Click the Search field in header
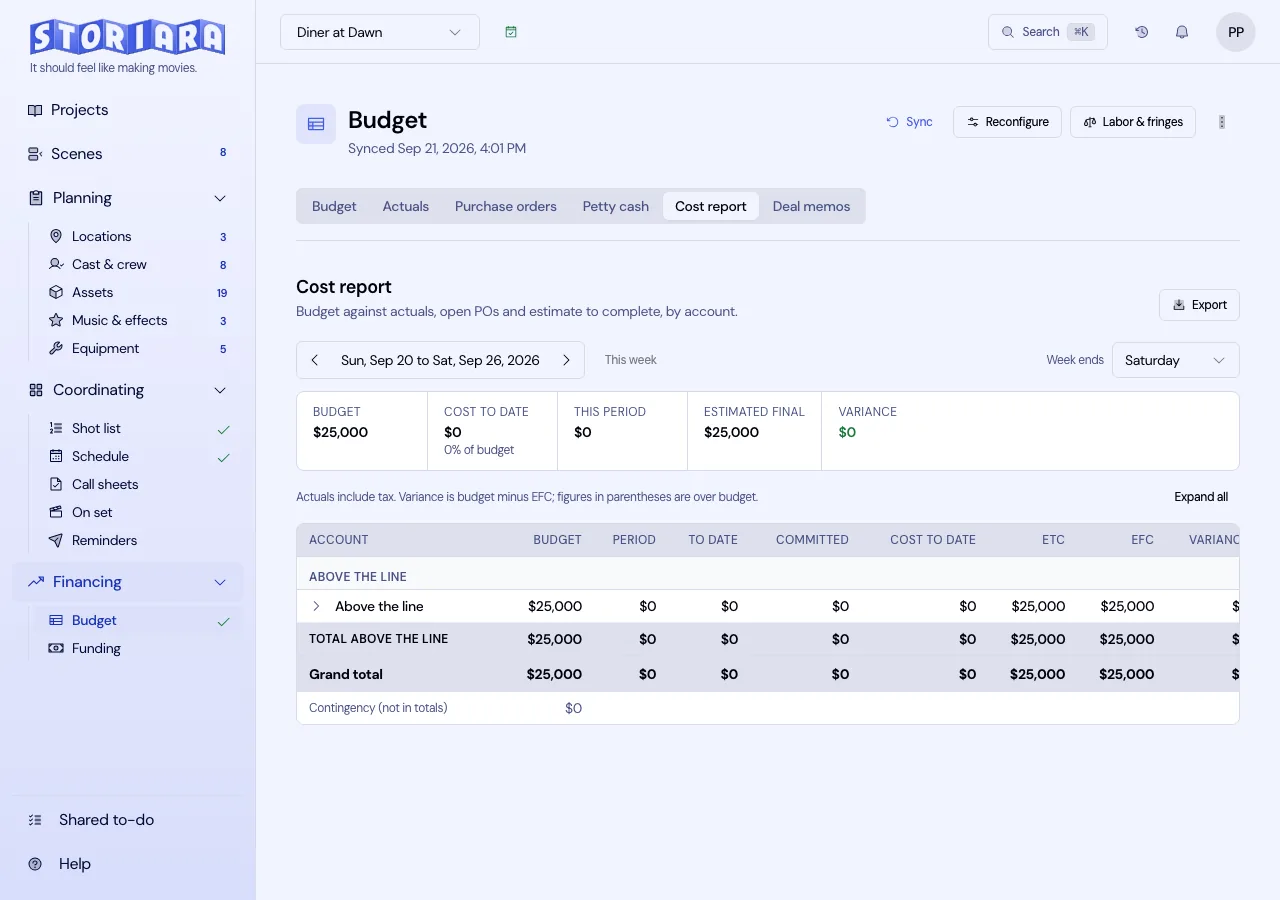1280x900 pixels. click(x=1048, y=32)
